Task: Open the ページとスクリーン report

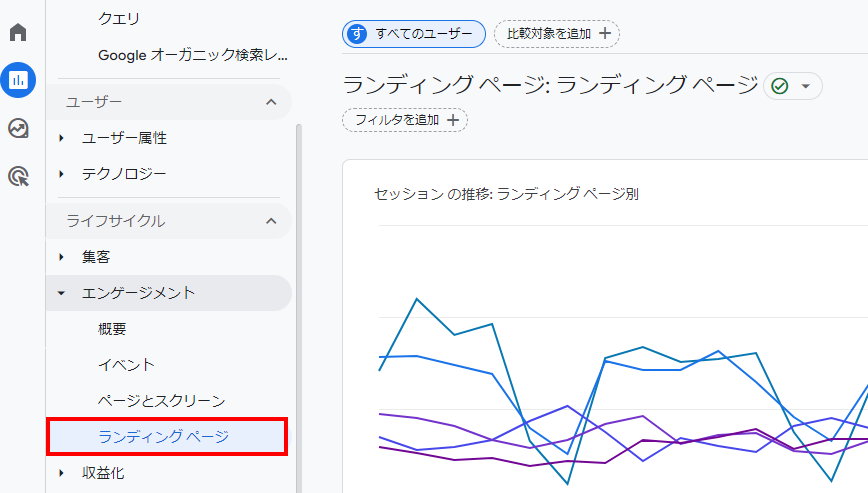Action: [162, 401]
